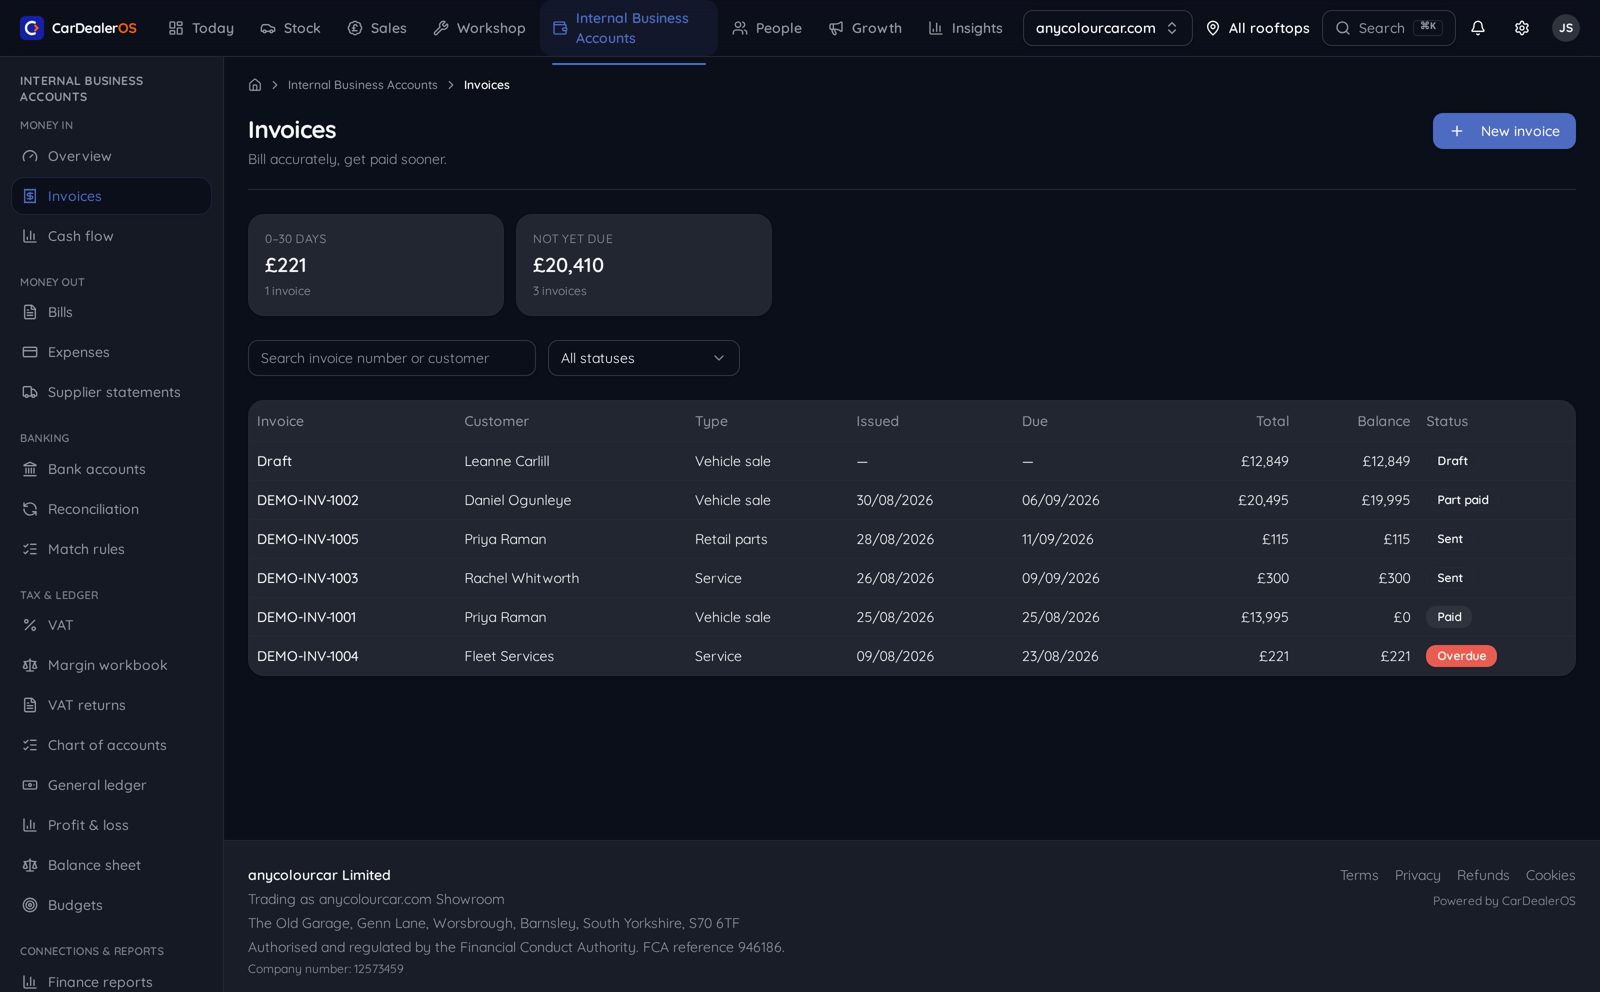Click the Chart of accounts icon
The height and width of the screenshot is (992, 1600).
tap(30, 745)
